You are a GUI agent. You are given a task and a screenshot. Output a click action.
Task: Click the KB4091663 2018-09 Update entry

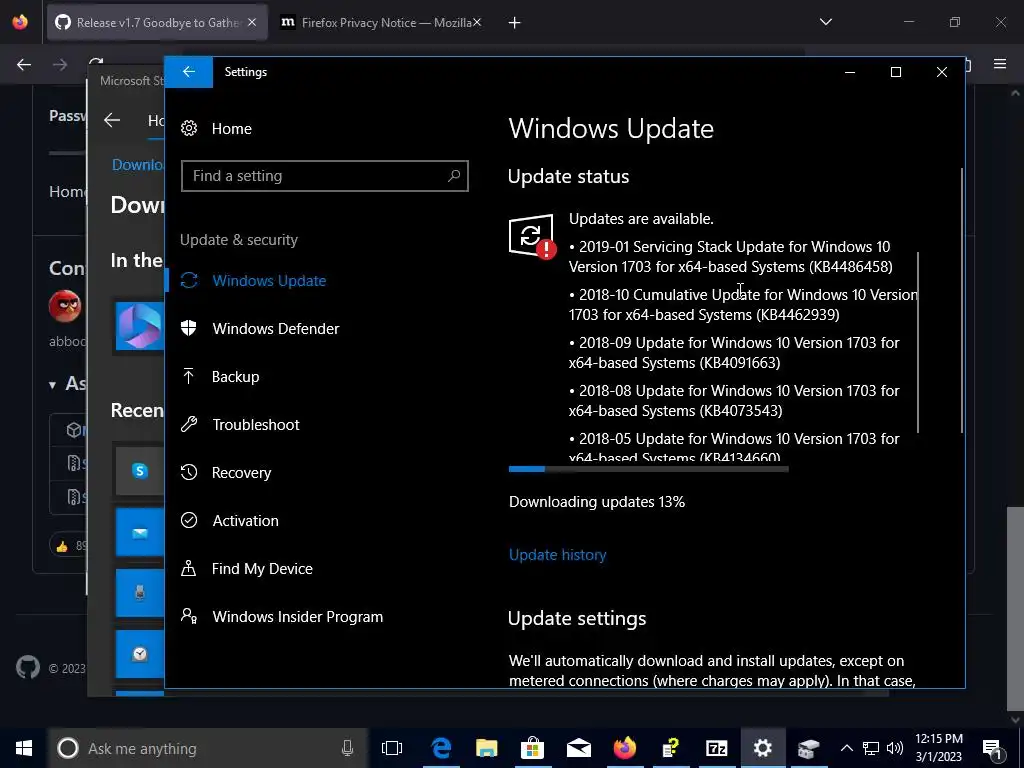coord(734,353)
